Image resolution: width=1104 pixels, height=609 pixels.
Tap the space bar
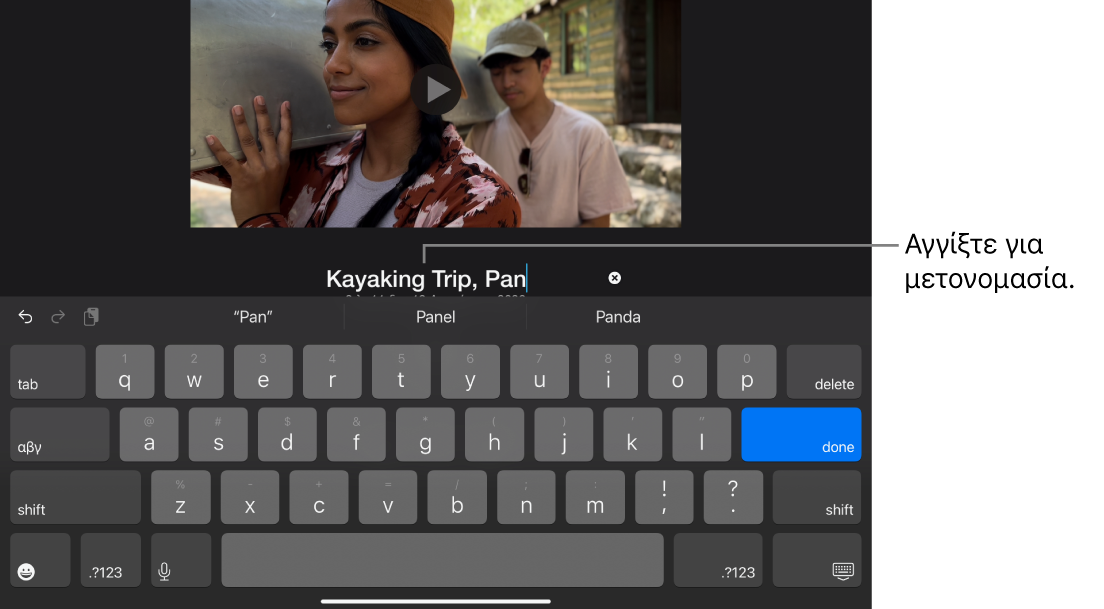pos(442,560)
